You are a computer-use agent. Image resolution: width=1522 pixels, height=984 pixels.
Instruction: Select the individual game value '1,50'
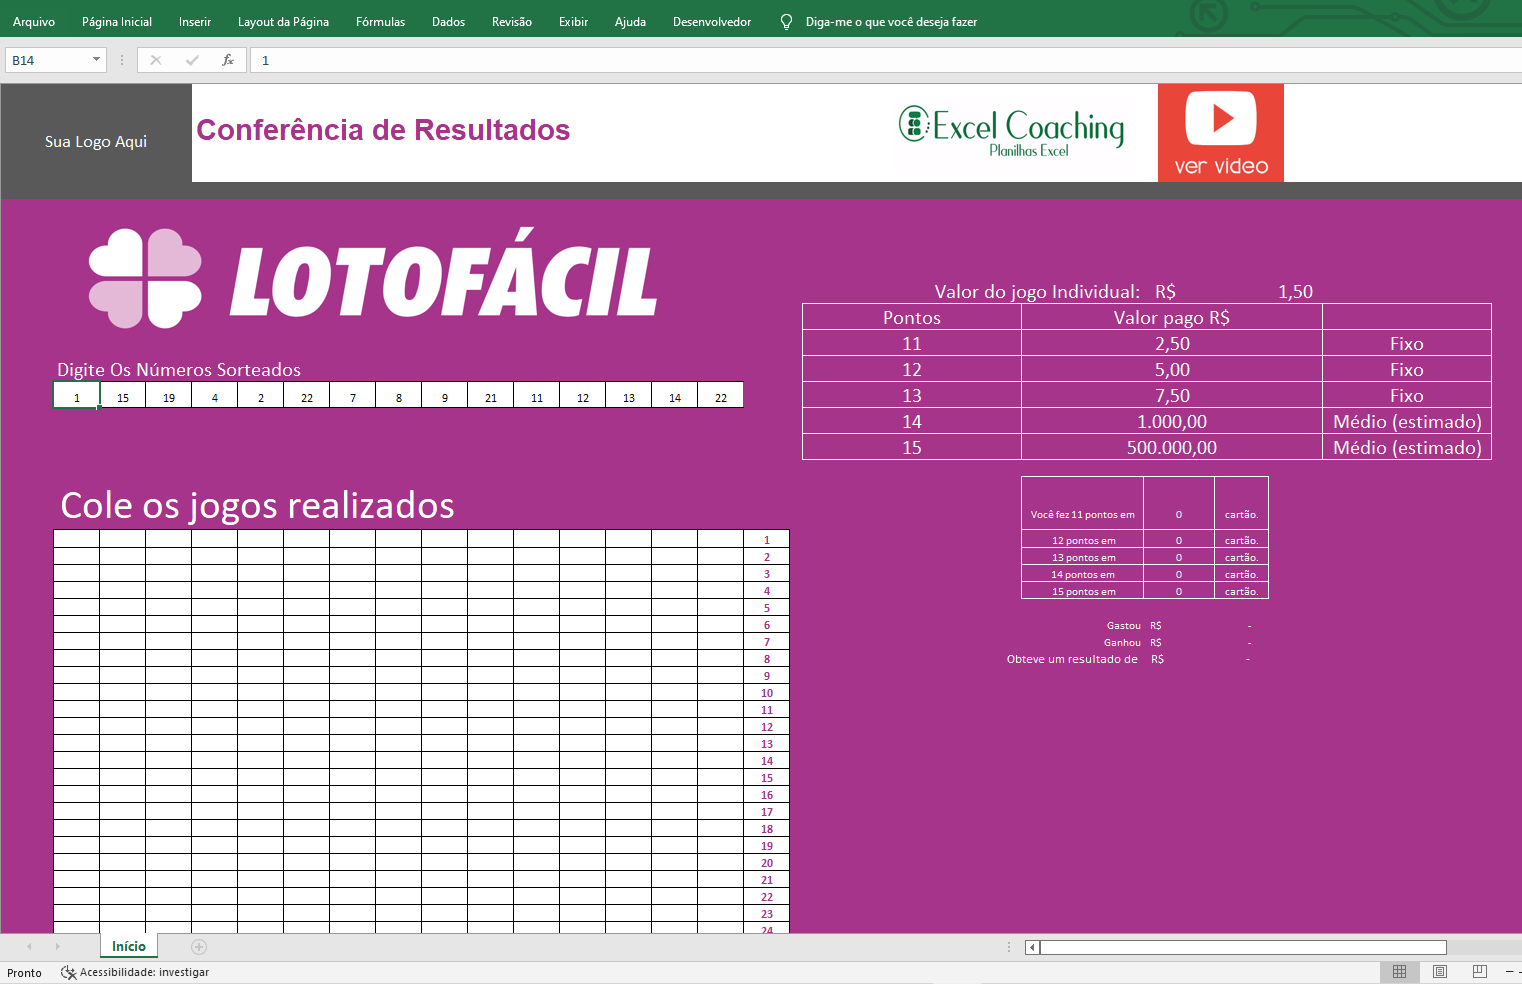click(1295, 291)
